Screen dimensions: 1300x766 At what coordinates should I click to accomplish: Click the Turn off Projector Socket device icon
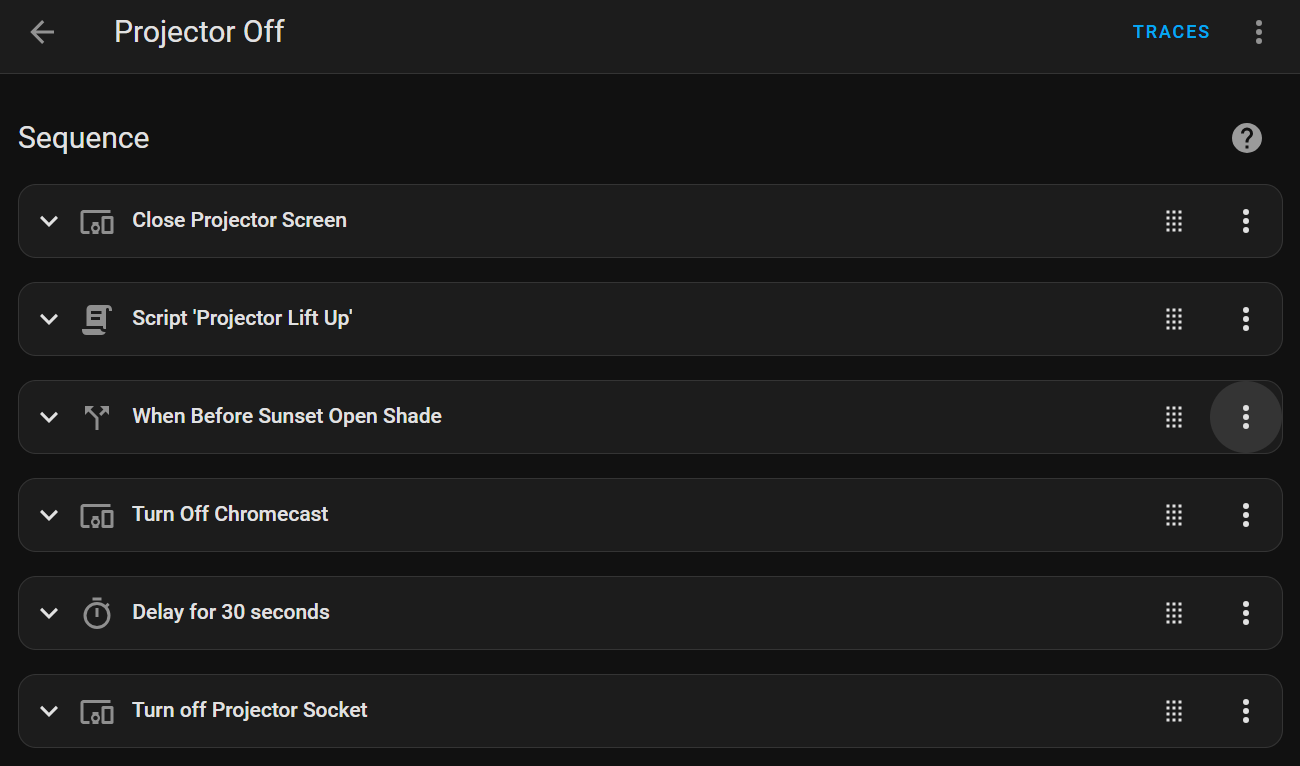point(97,711)
